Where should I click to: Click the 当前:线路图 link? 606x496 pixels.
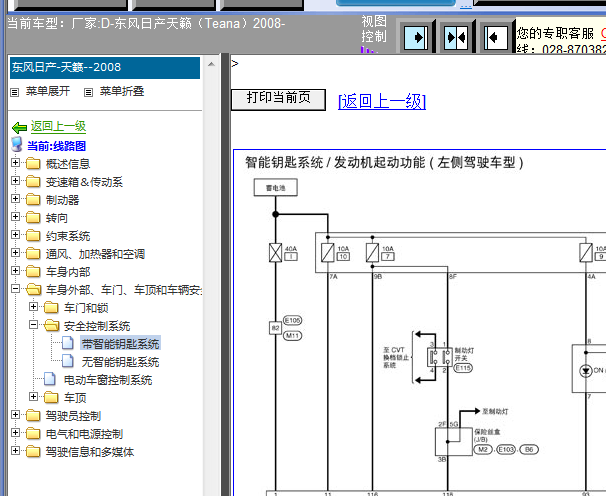[56, 146]
